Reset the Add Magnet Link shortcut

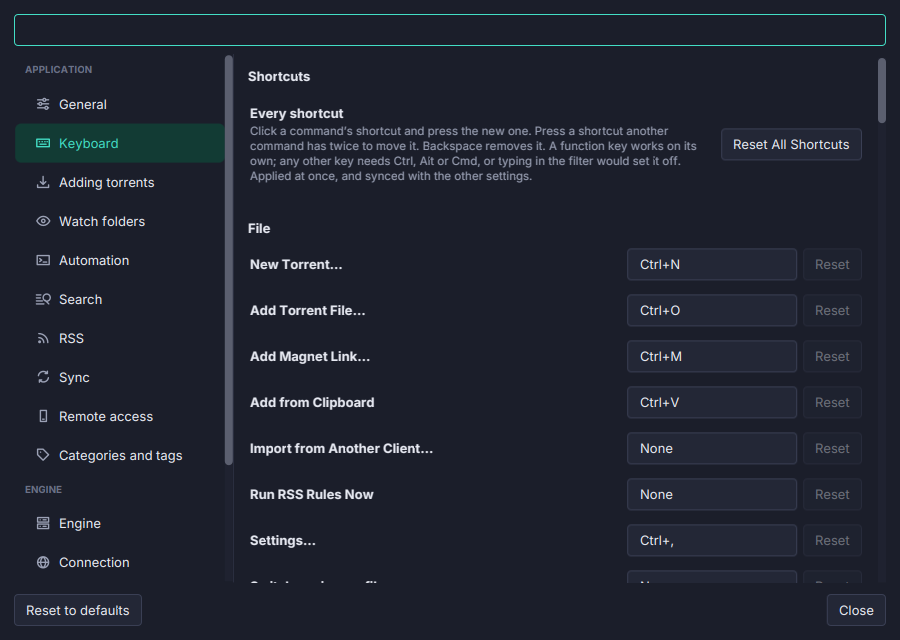(x=832, y=356)
